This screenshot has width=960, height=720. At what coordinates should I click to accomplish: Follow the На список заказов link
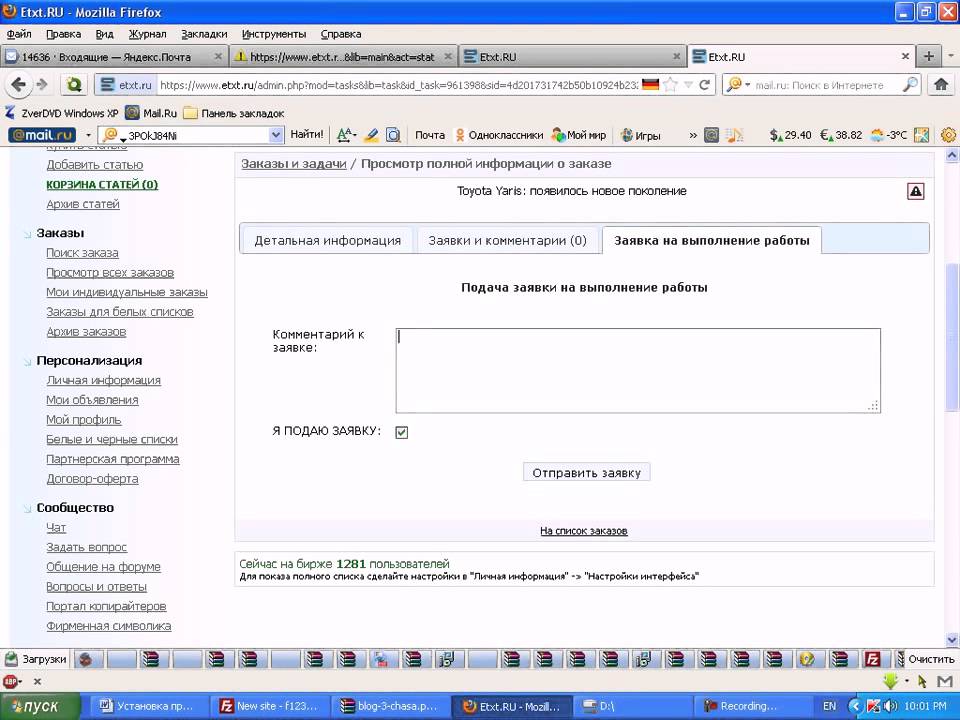583,531
